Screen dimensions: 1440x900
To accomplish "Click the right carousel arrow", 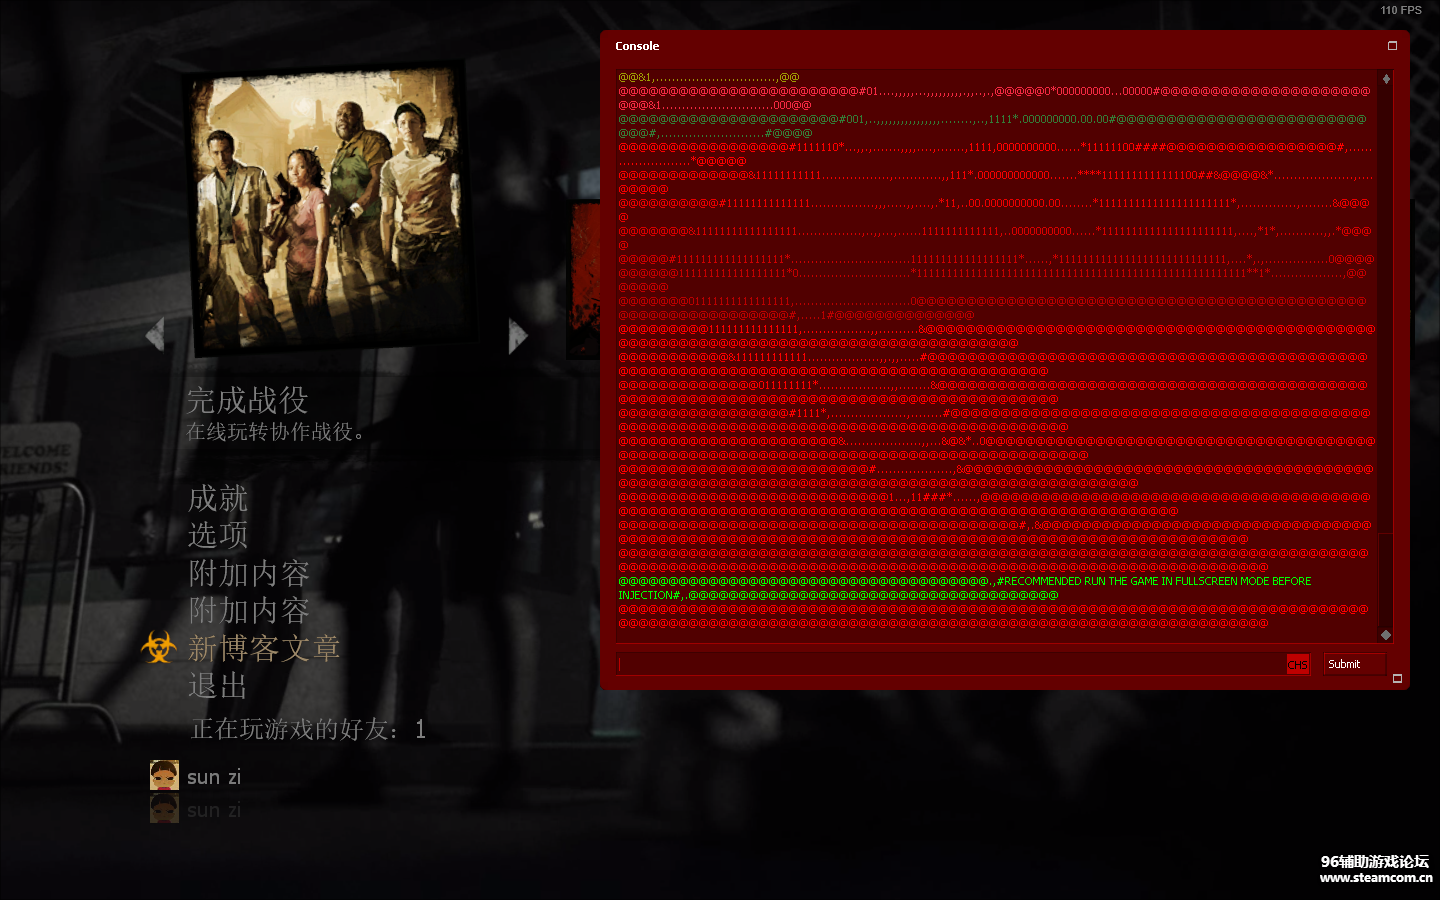I will pos(518,334).
